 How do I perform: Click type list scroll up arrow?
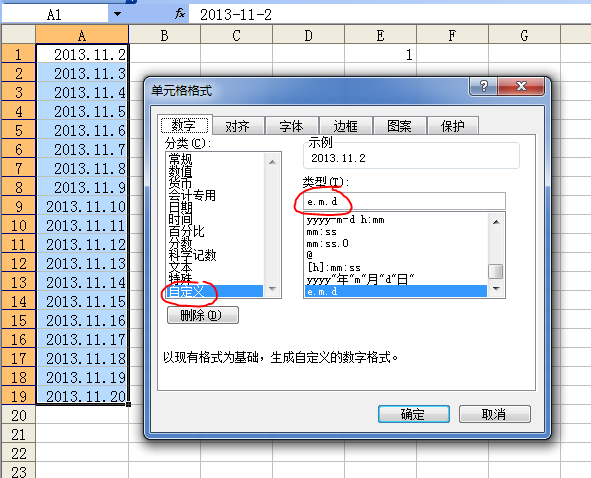coord(496,222)
